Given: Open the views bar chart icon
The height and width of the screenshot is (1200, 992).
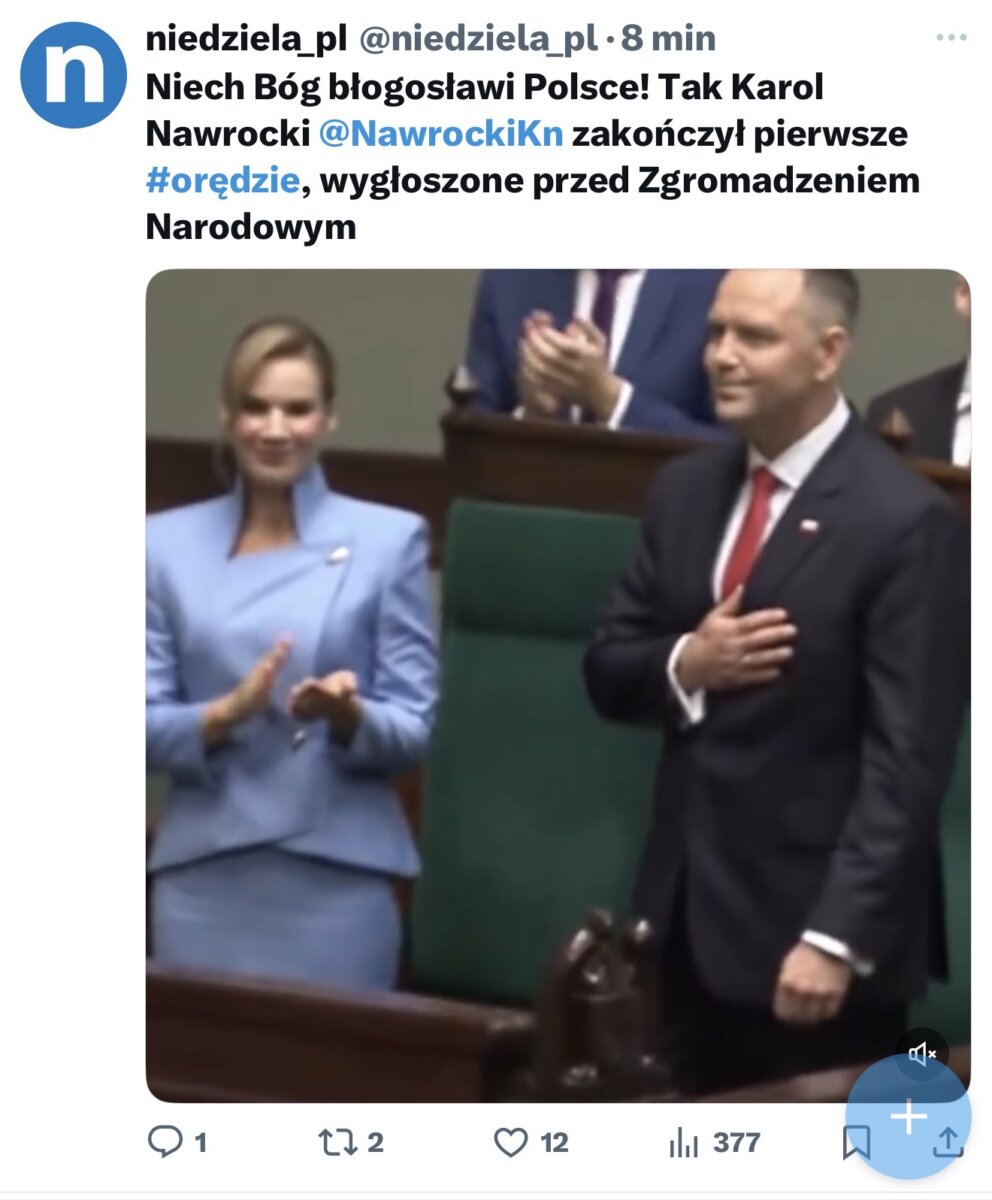Looking at the screenshot, I should (684, 1142).
